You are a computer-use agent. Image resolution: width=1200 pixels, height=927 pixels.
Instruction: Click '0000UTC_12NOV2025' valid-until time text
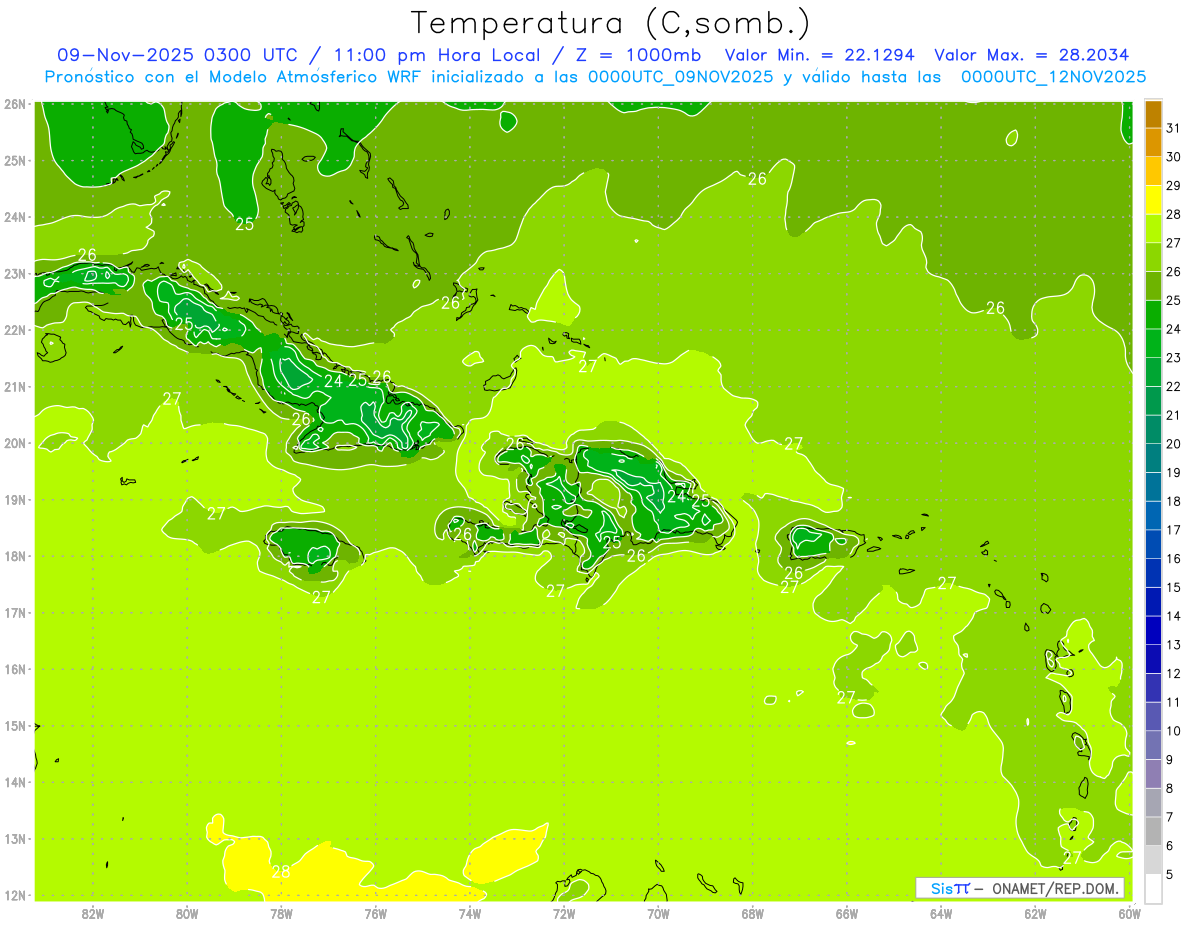[1053, 77]
